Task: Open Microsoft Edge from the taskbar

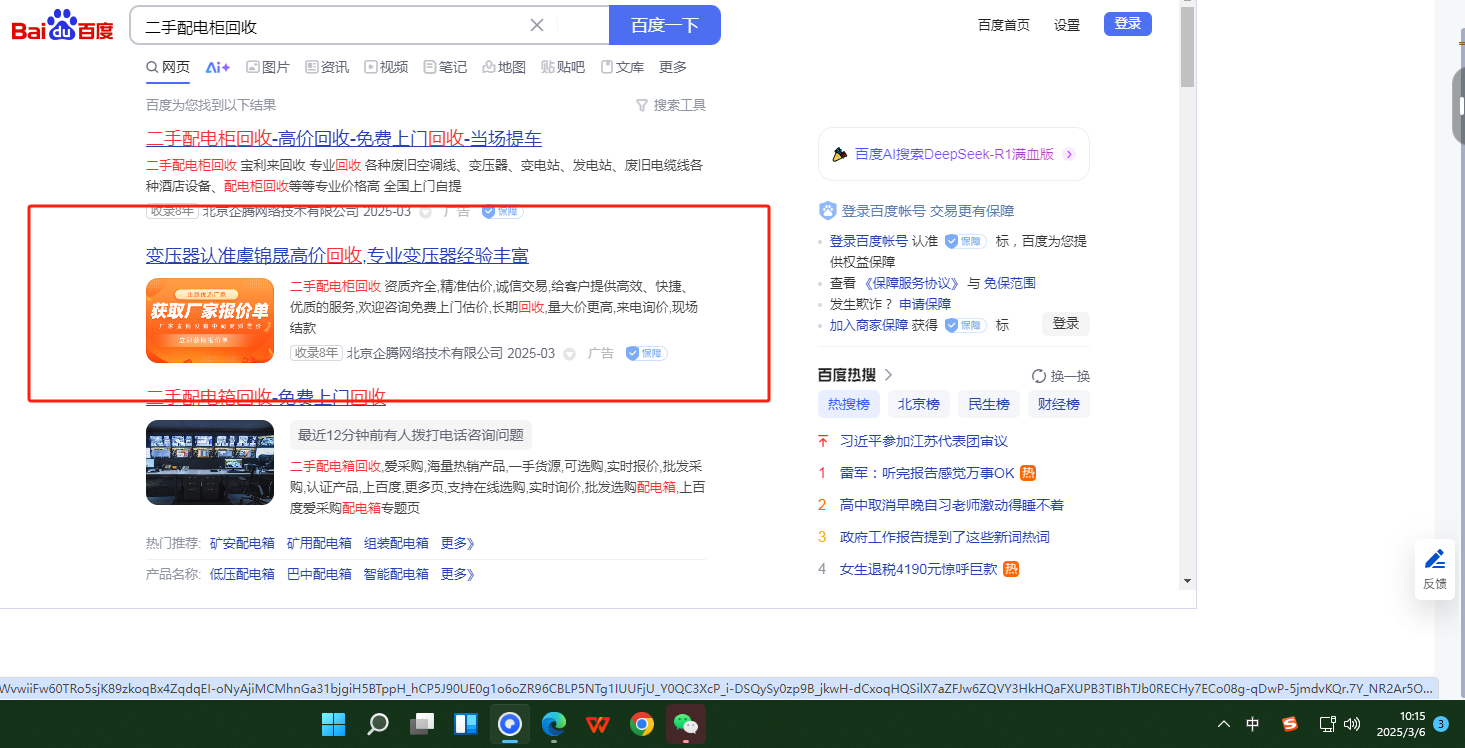Action: tap(554, 724)
